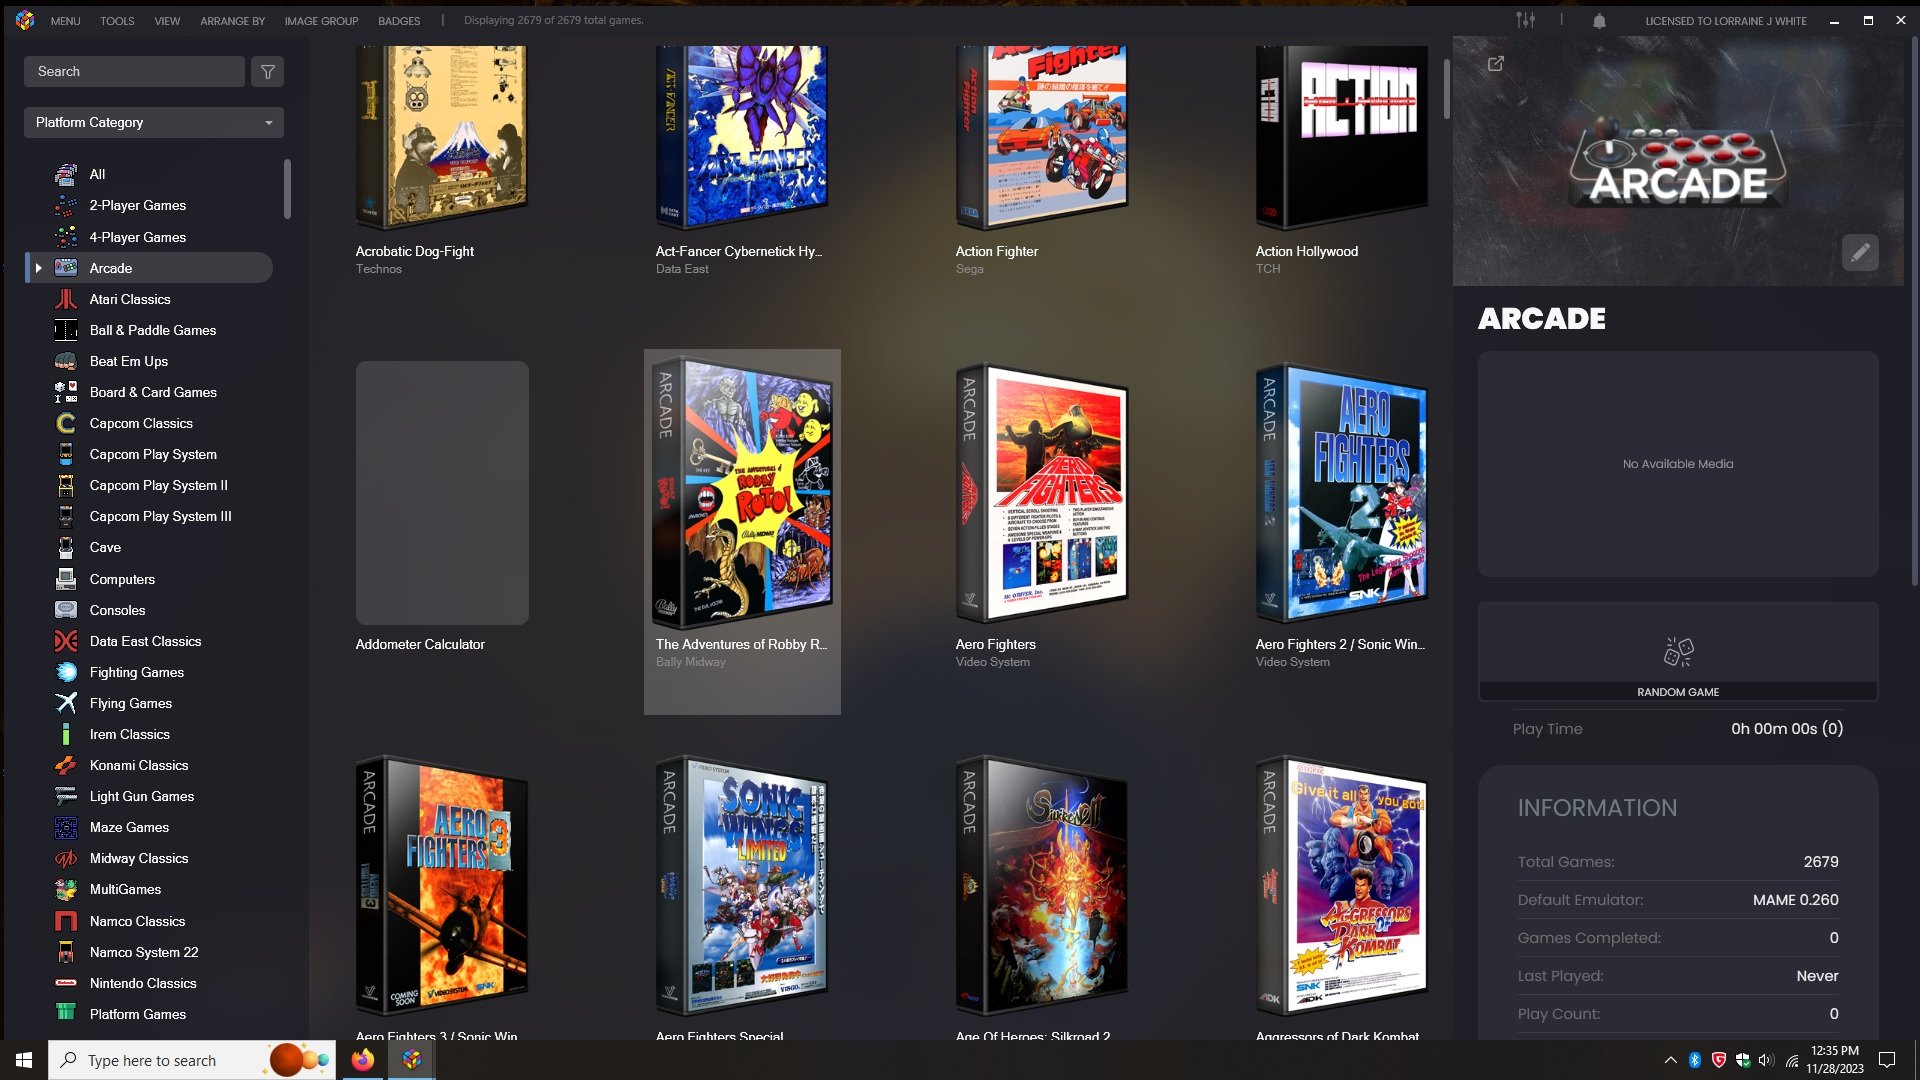Select Addometer Calculator blank thumbnail

coord(442,493)
